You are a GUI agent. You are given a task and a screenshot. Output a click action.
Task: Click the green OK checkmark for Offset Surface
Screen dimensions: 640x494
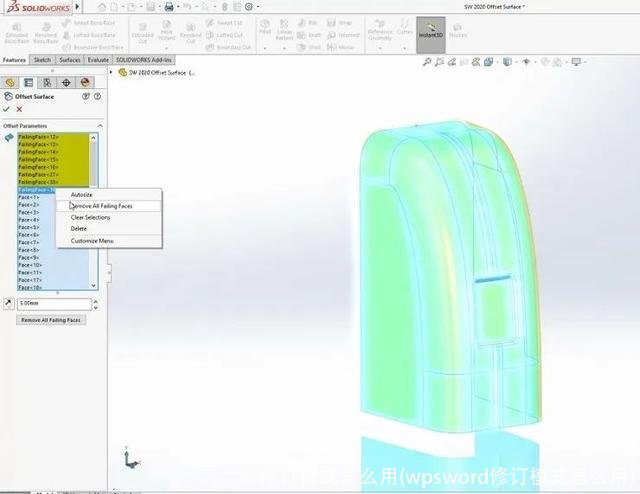point(7,109)
